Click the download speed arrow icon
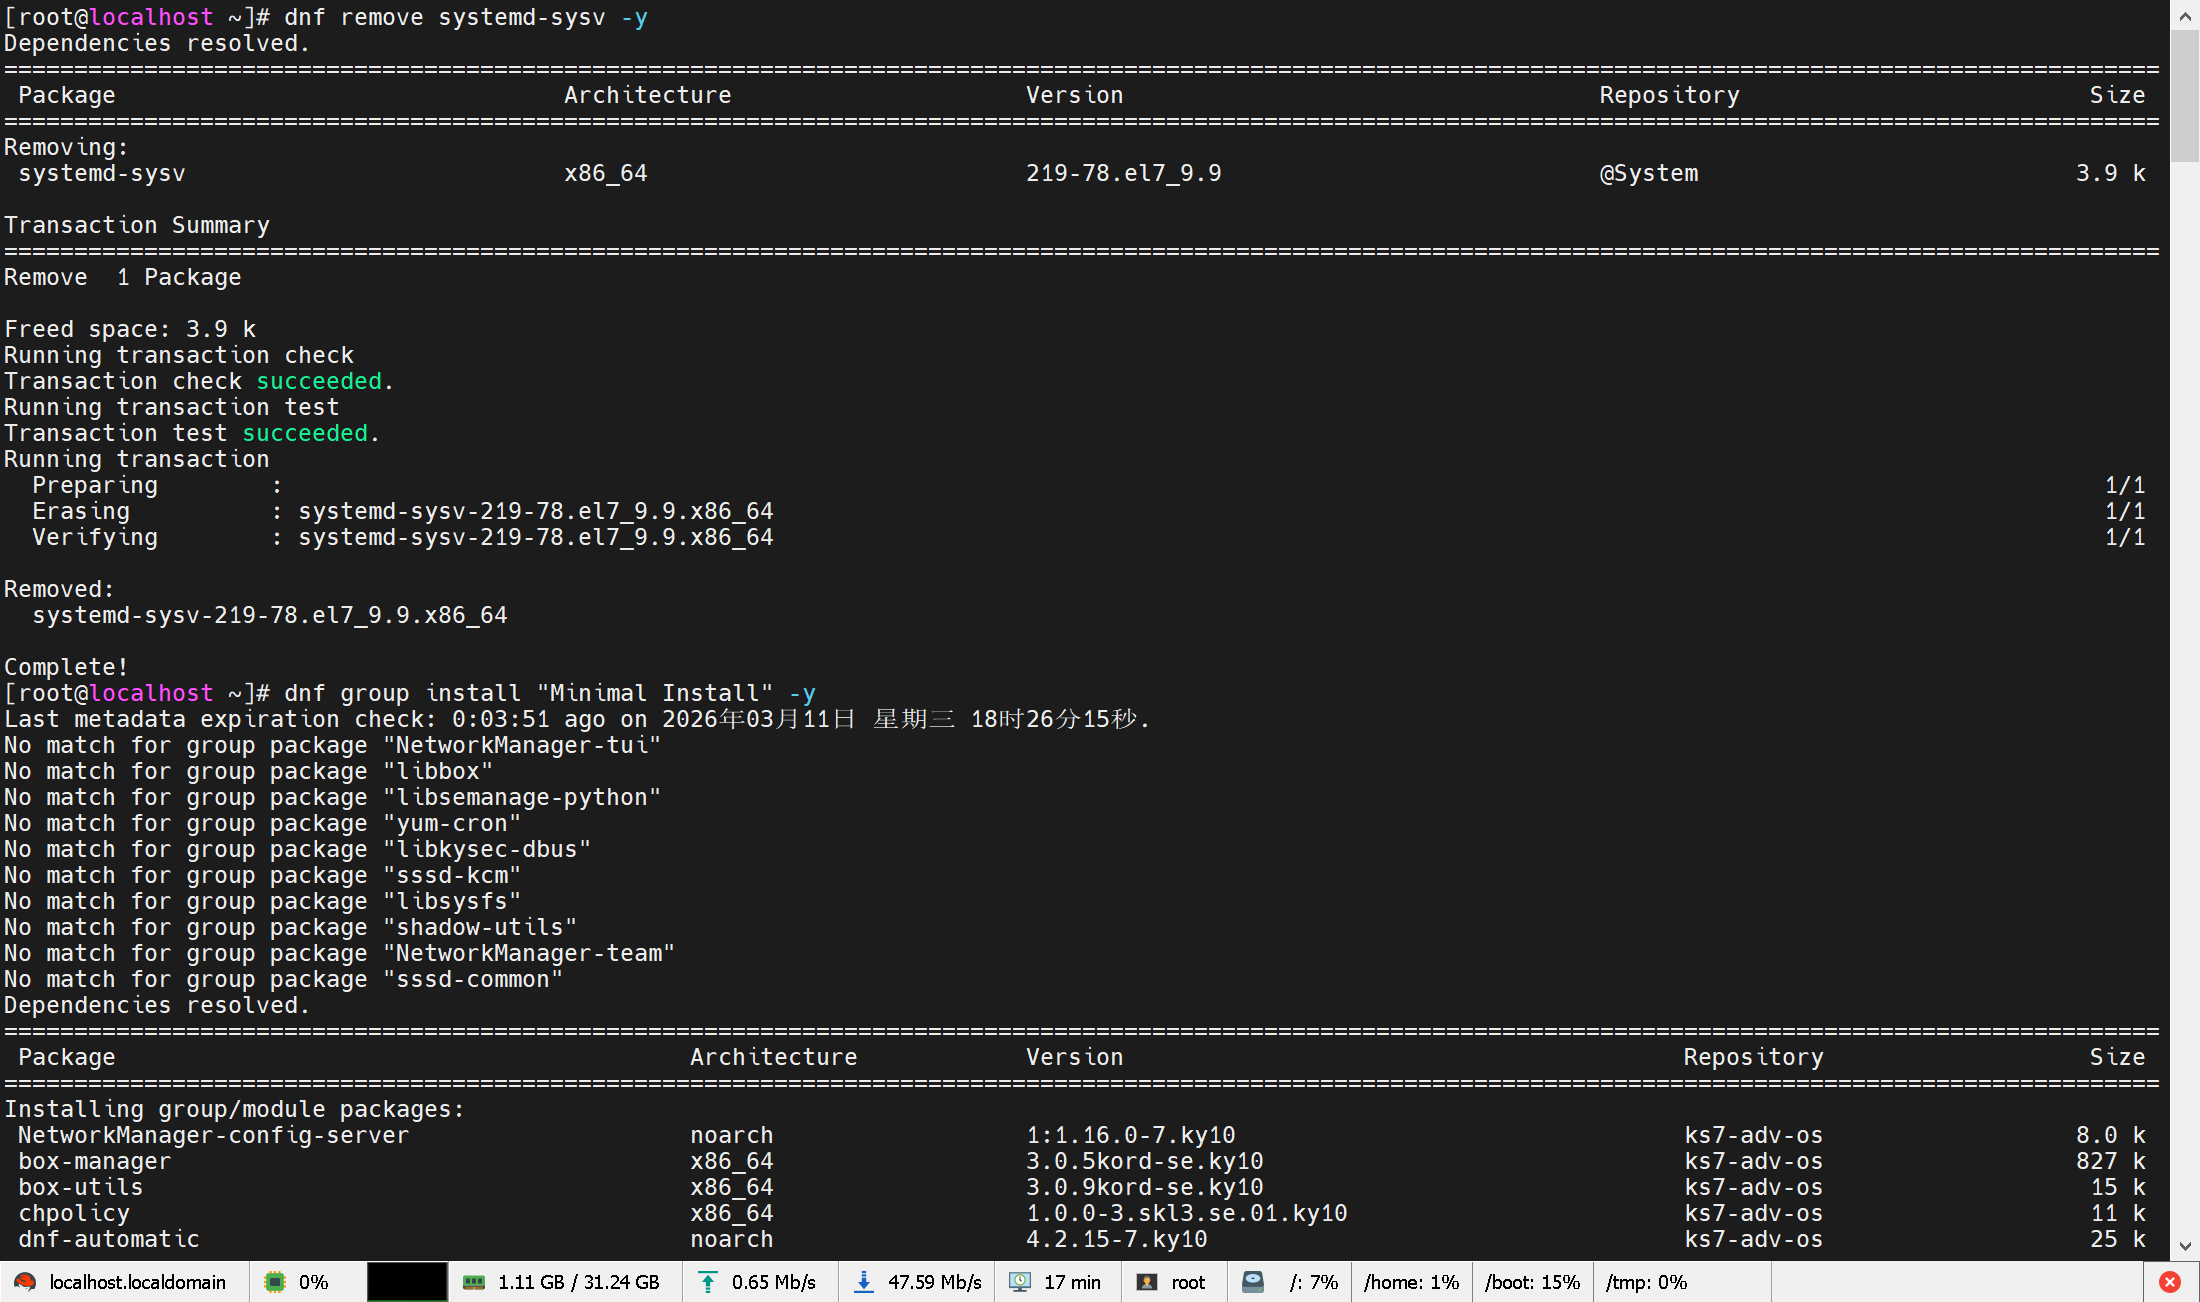 (864, 1282)
